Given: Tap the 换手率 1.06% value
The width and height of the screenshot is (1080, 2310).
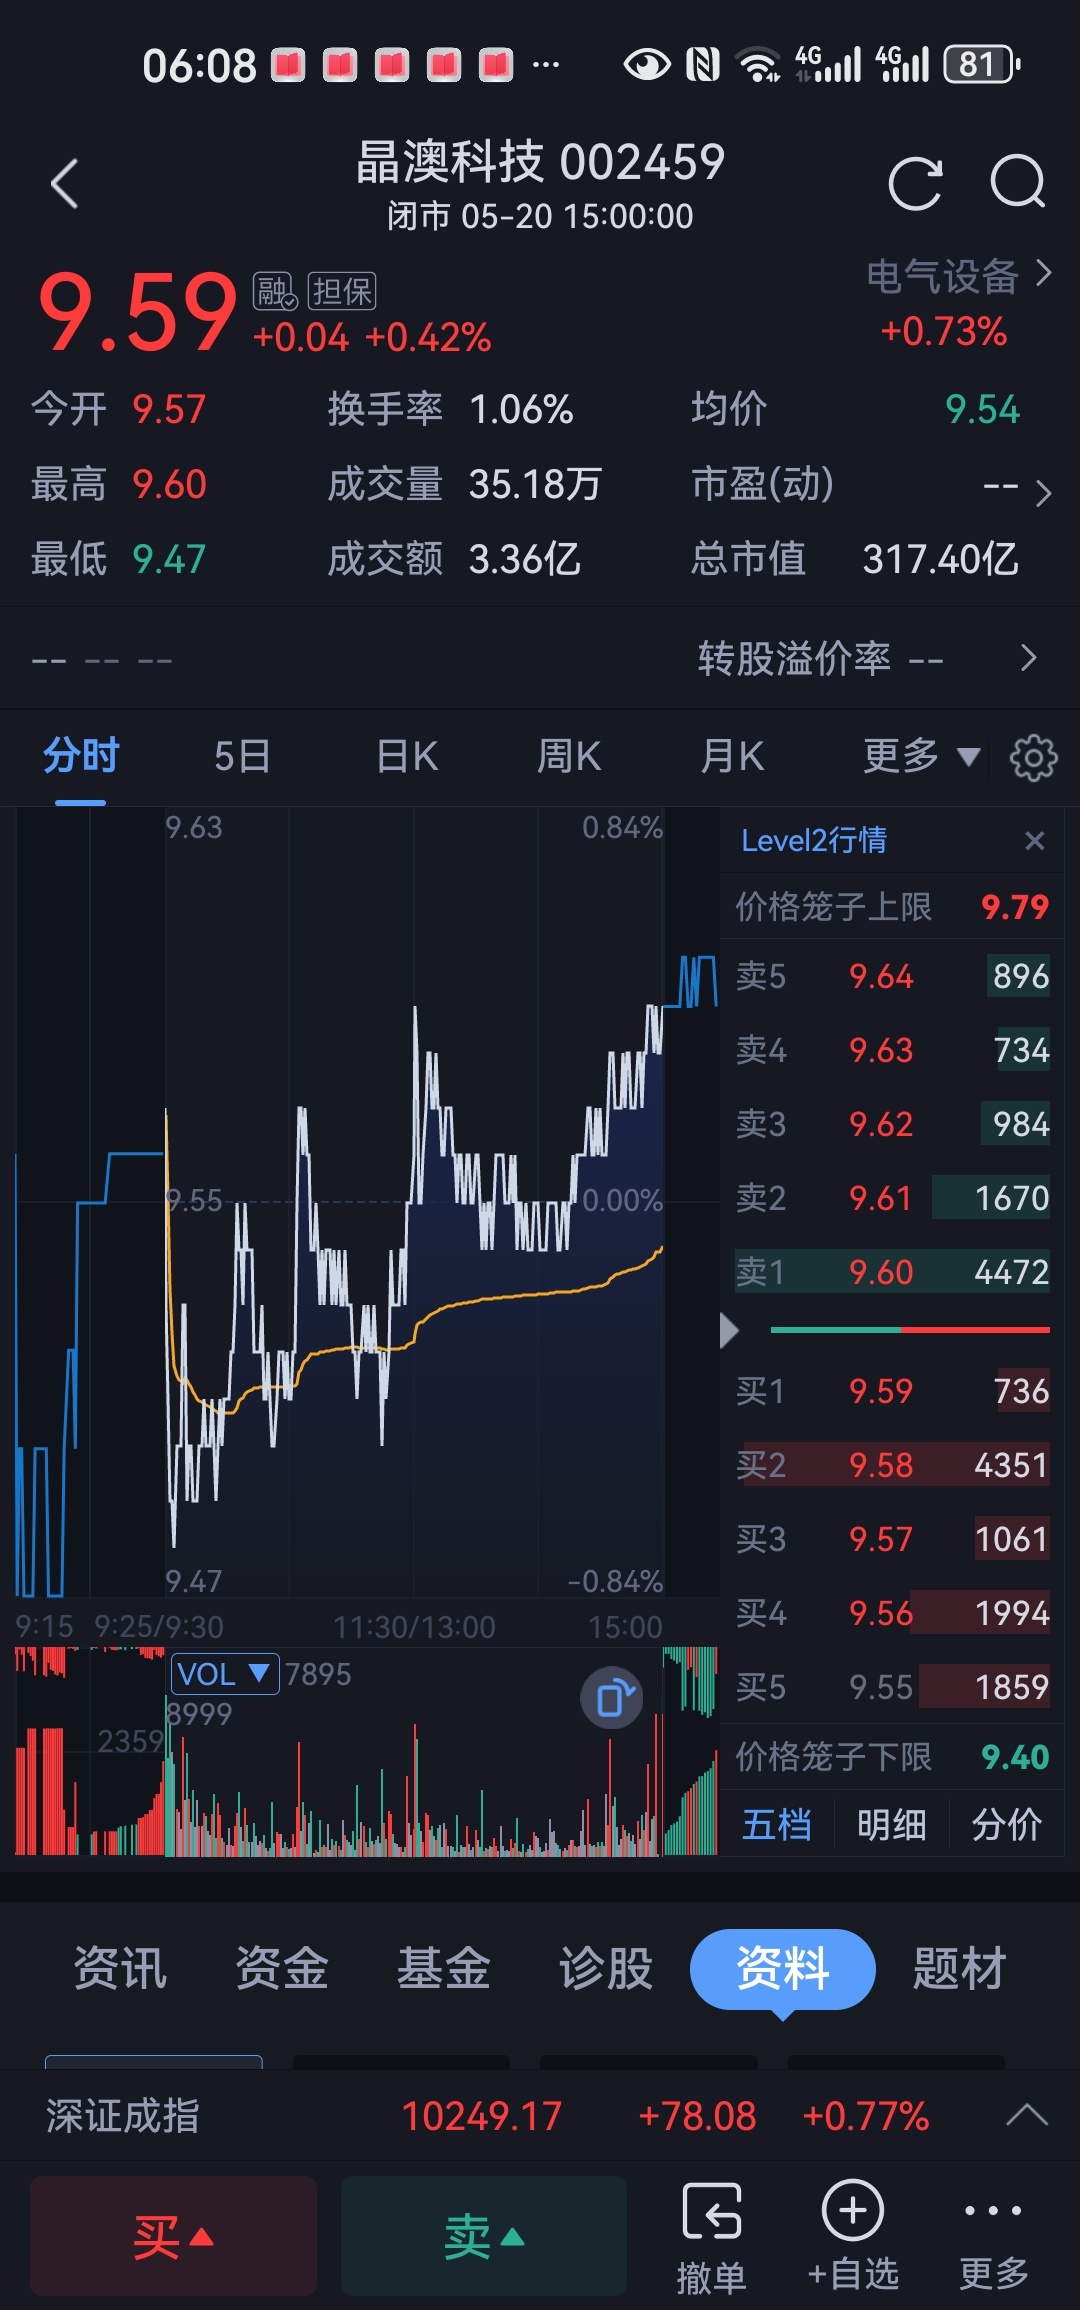Looking at the screenshot, I should pyautogui.click(x=521, y=409).
